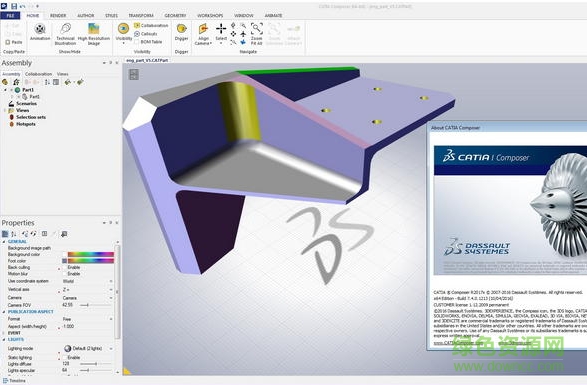This screenshot has height=385, width=587.
Task: Click the four-arrow pan navigation icon
Action: (233, 34)
